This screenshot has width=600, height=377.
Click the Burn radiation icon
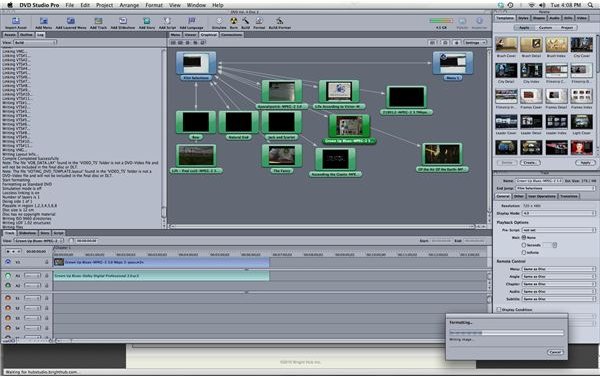[233, 21]
